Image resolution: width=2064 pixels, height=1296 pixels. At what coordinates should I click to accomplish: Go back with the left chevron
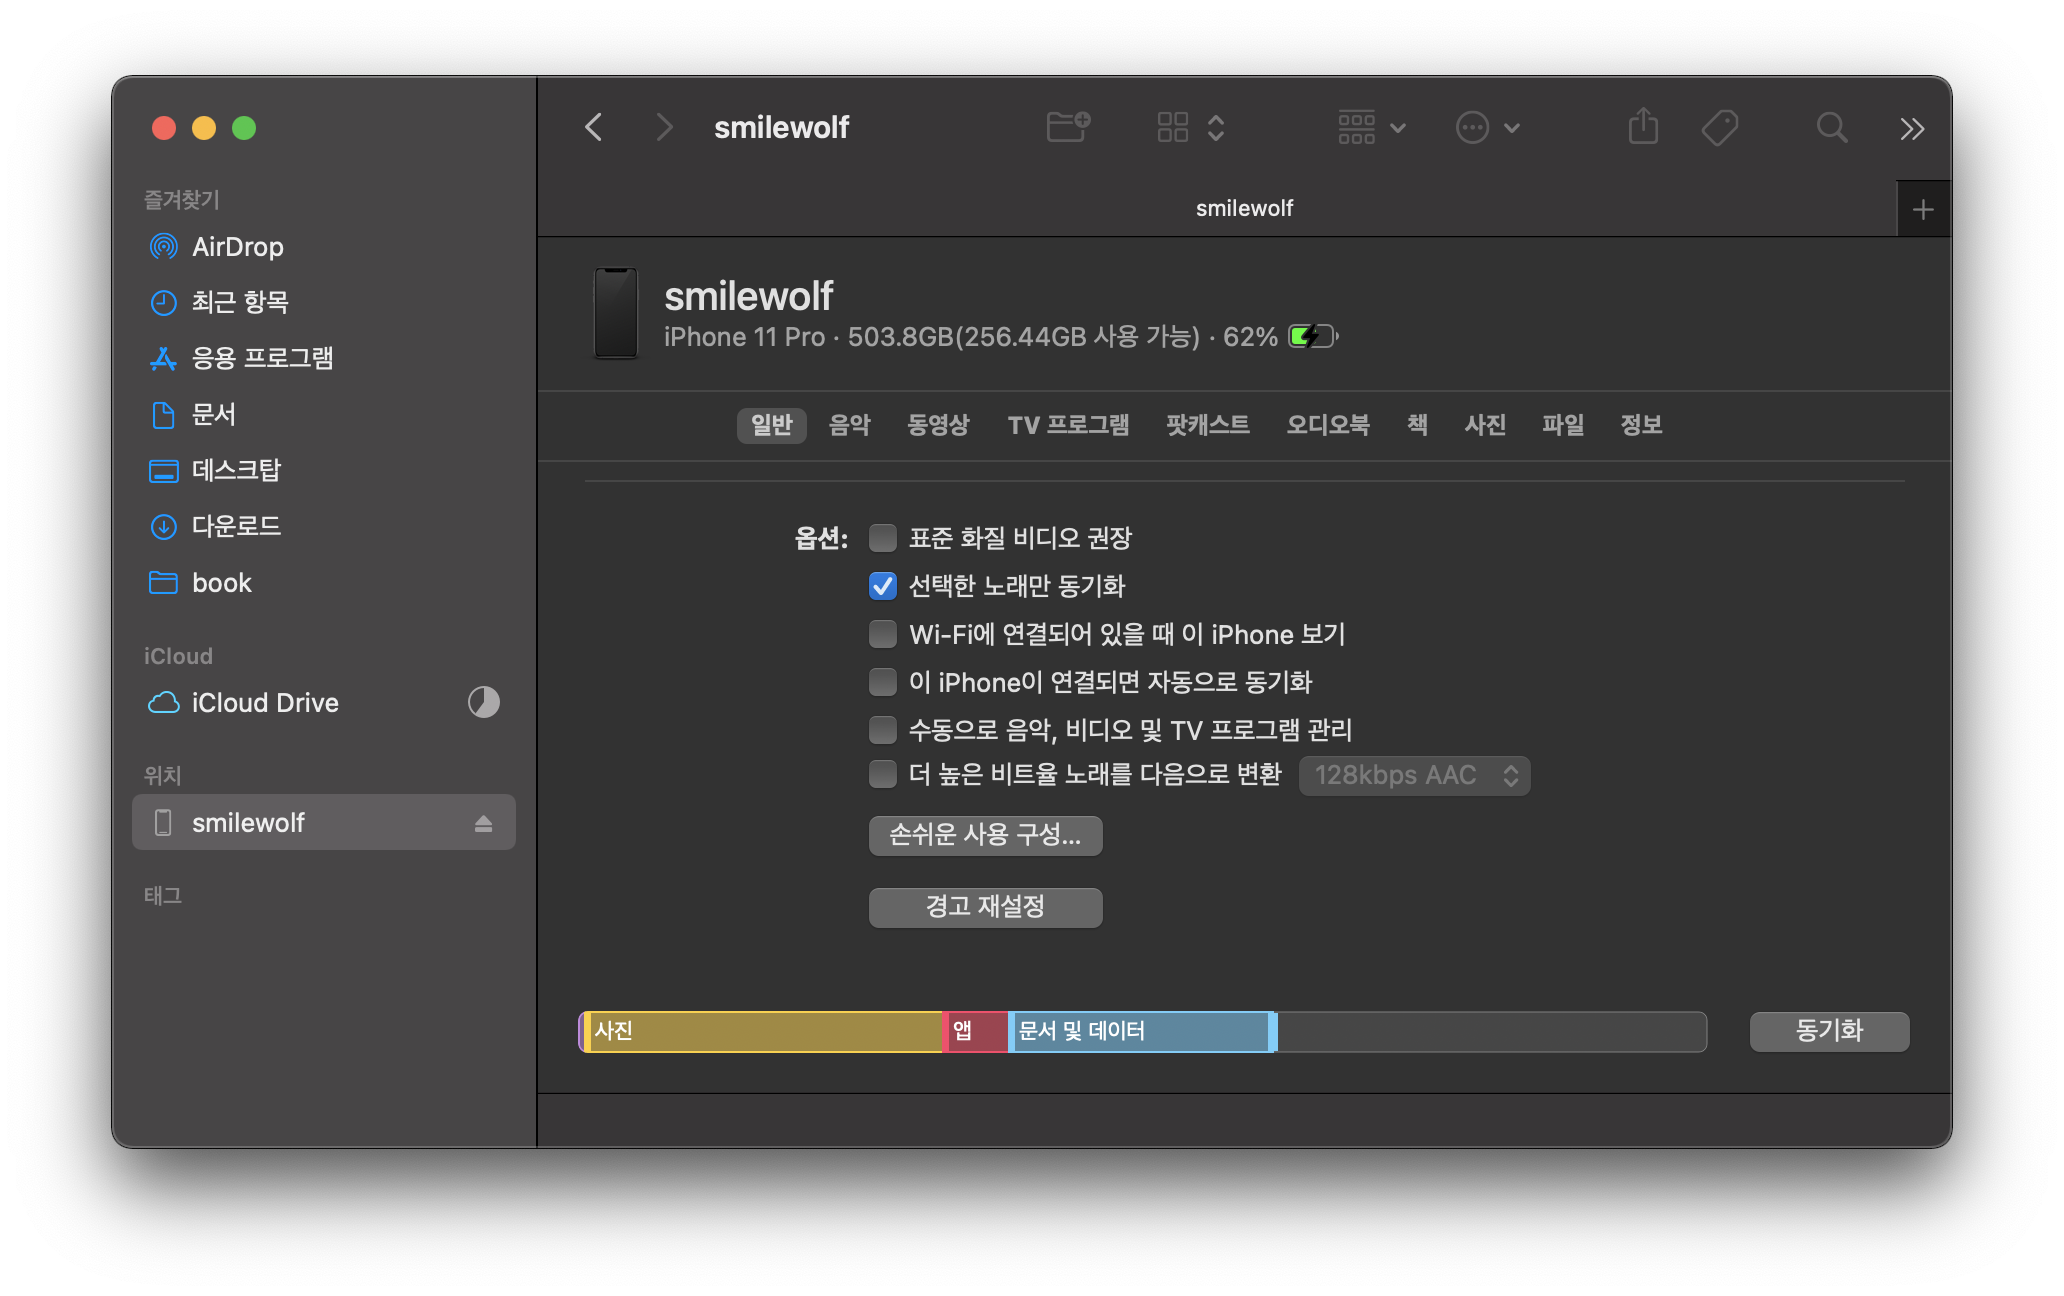tap(594, 127)
